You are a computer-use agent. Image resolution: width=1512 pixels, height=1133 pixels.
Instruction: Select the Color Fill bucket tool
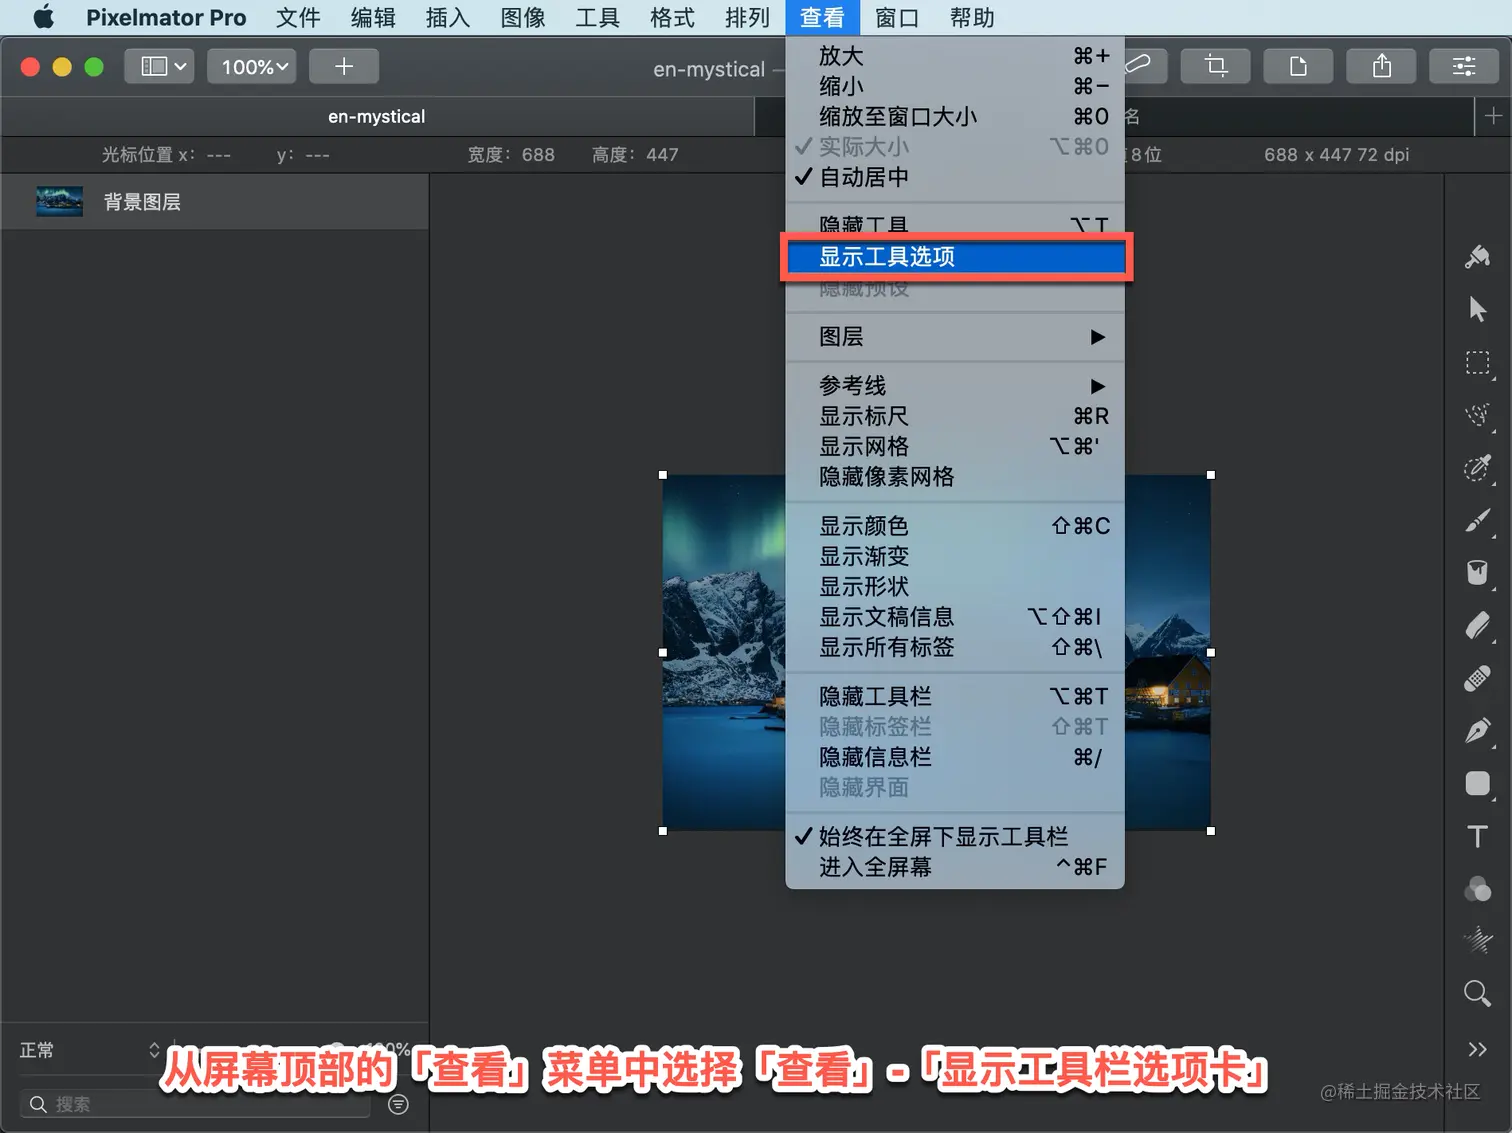(1477, 573)
